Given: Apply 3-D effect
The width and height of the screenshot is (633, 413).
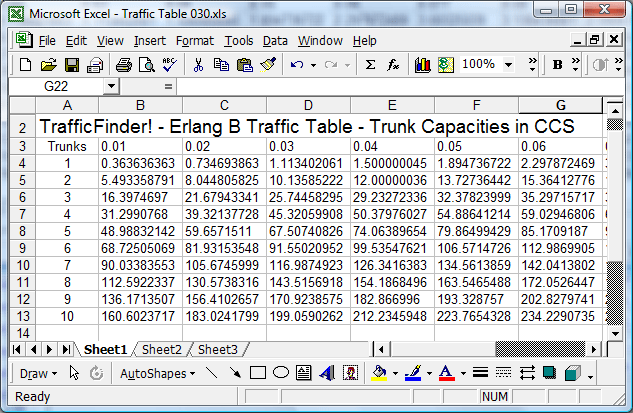Looking at the screenshot, I should click(x=572, y=373).
